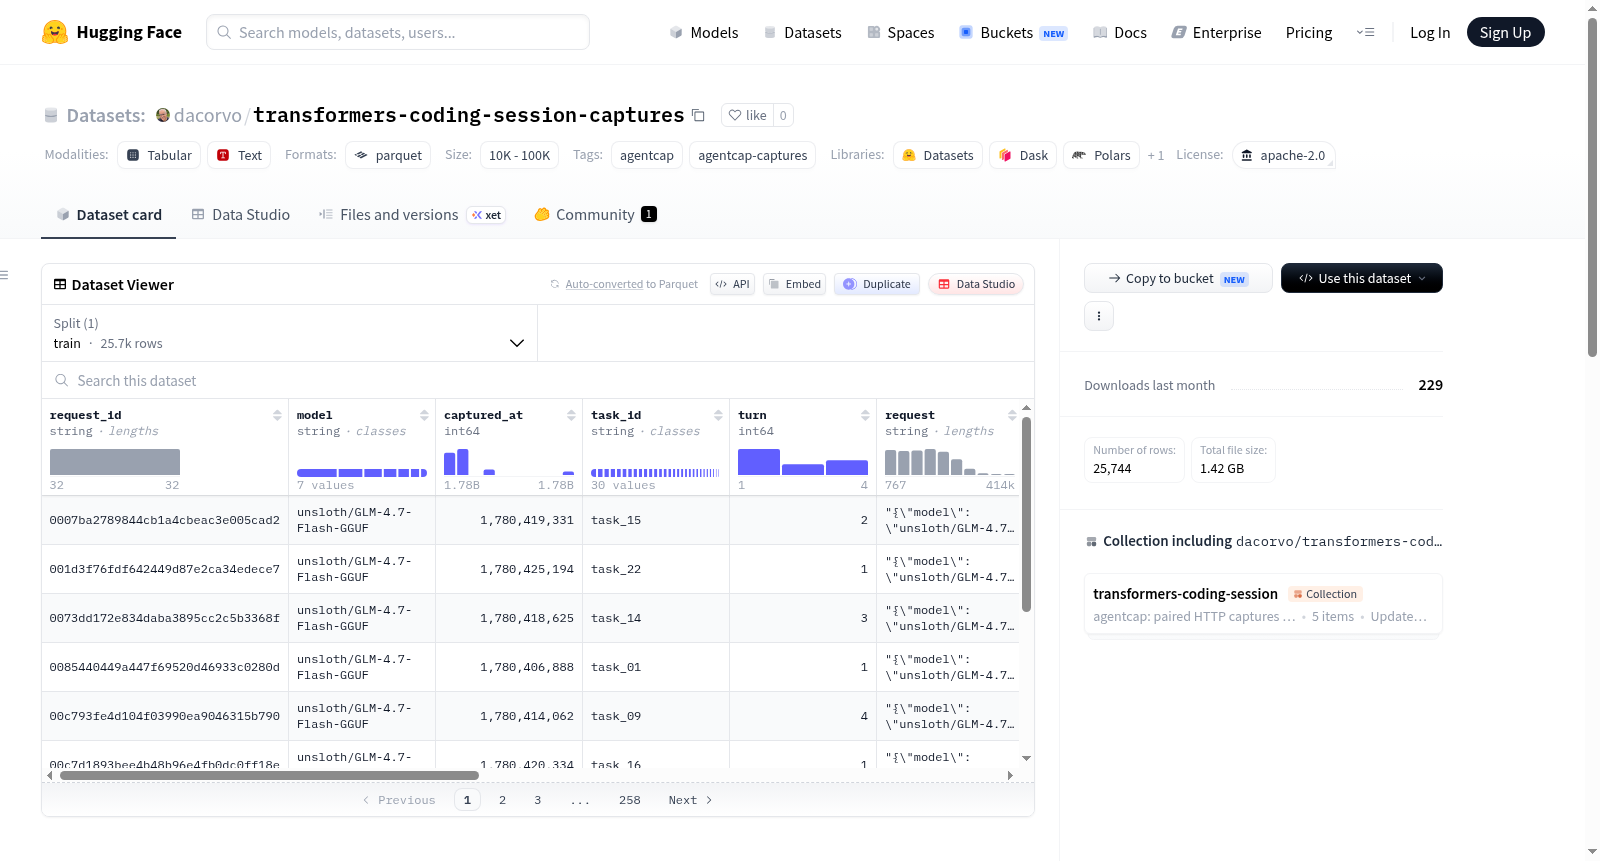Click the turn column histogram
Viewport: 1600px width, 861px height.
click(x=803, y=462)
